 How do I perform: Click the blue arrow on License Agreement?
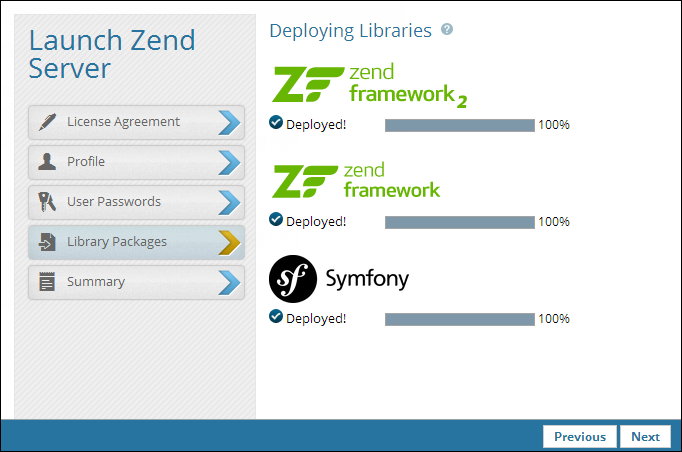click(x=229, y=122)
